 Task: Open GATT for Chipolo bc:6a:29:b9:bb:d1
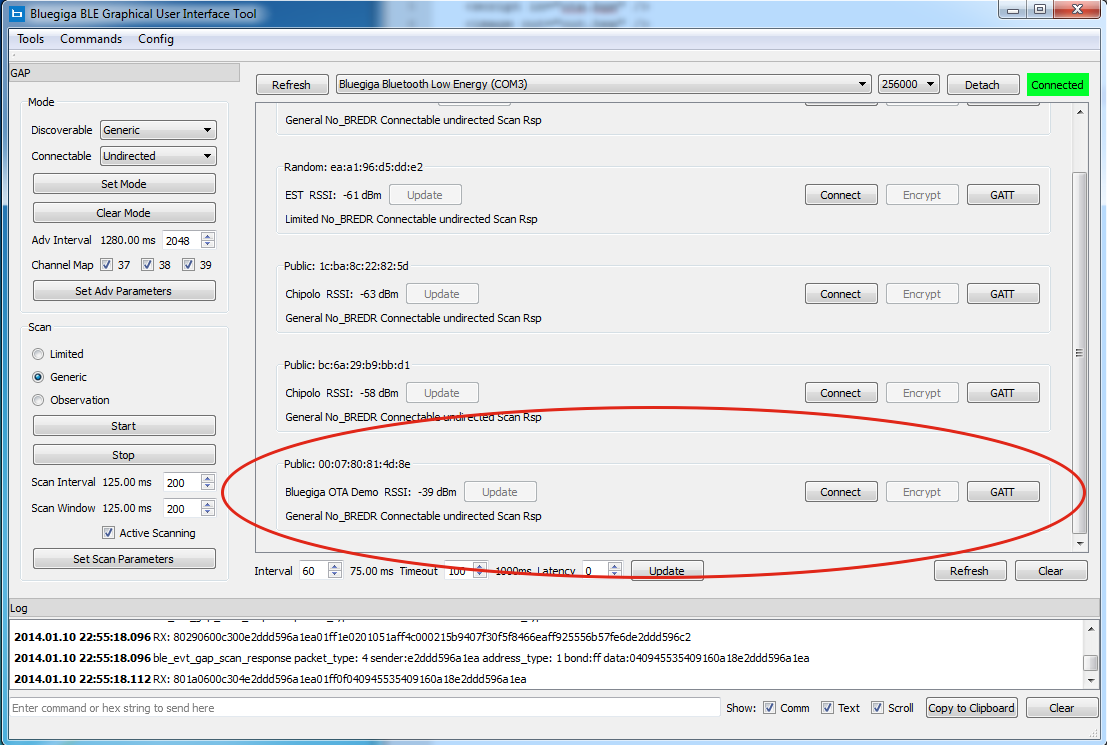[1003, 393]
